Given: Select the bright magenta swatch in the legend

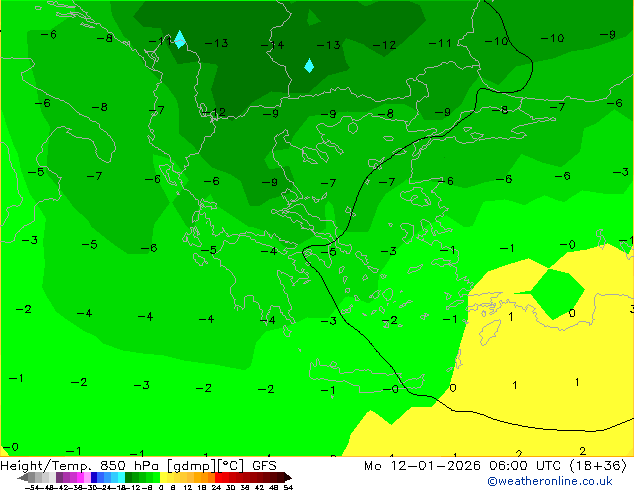Looking at the screenshot, I should pyautogui.click(x=80, y=477).
